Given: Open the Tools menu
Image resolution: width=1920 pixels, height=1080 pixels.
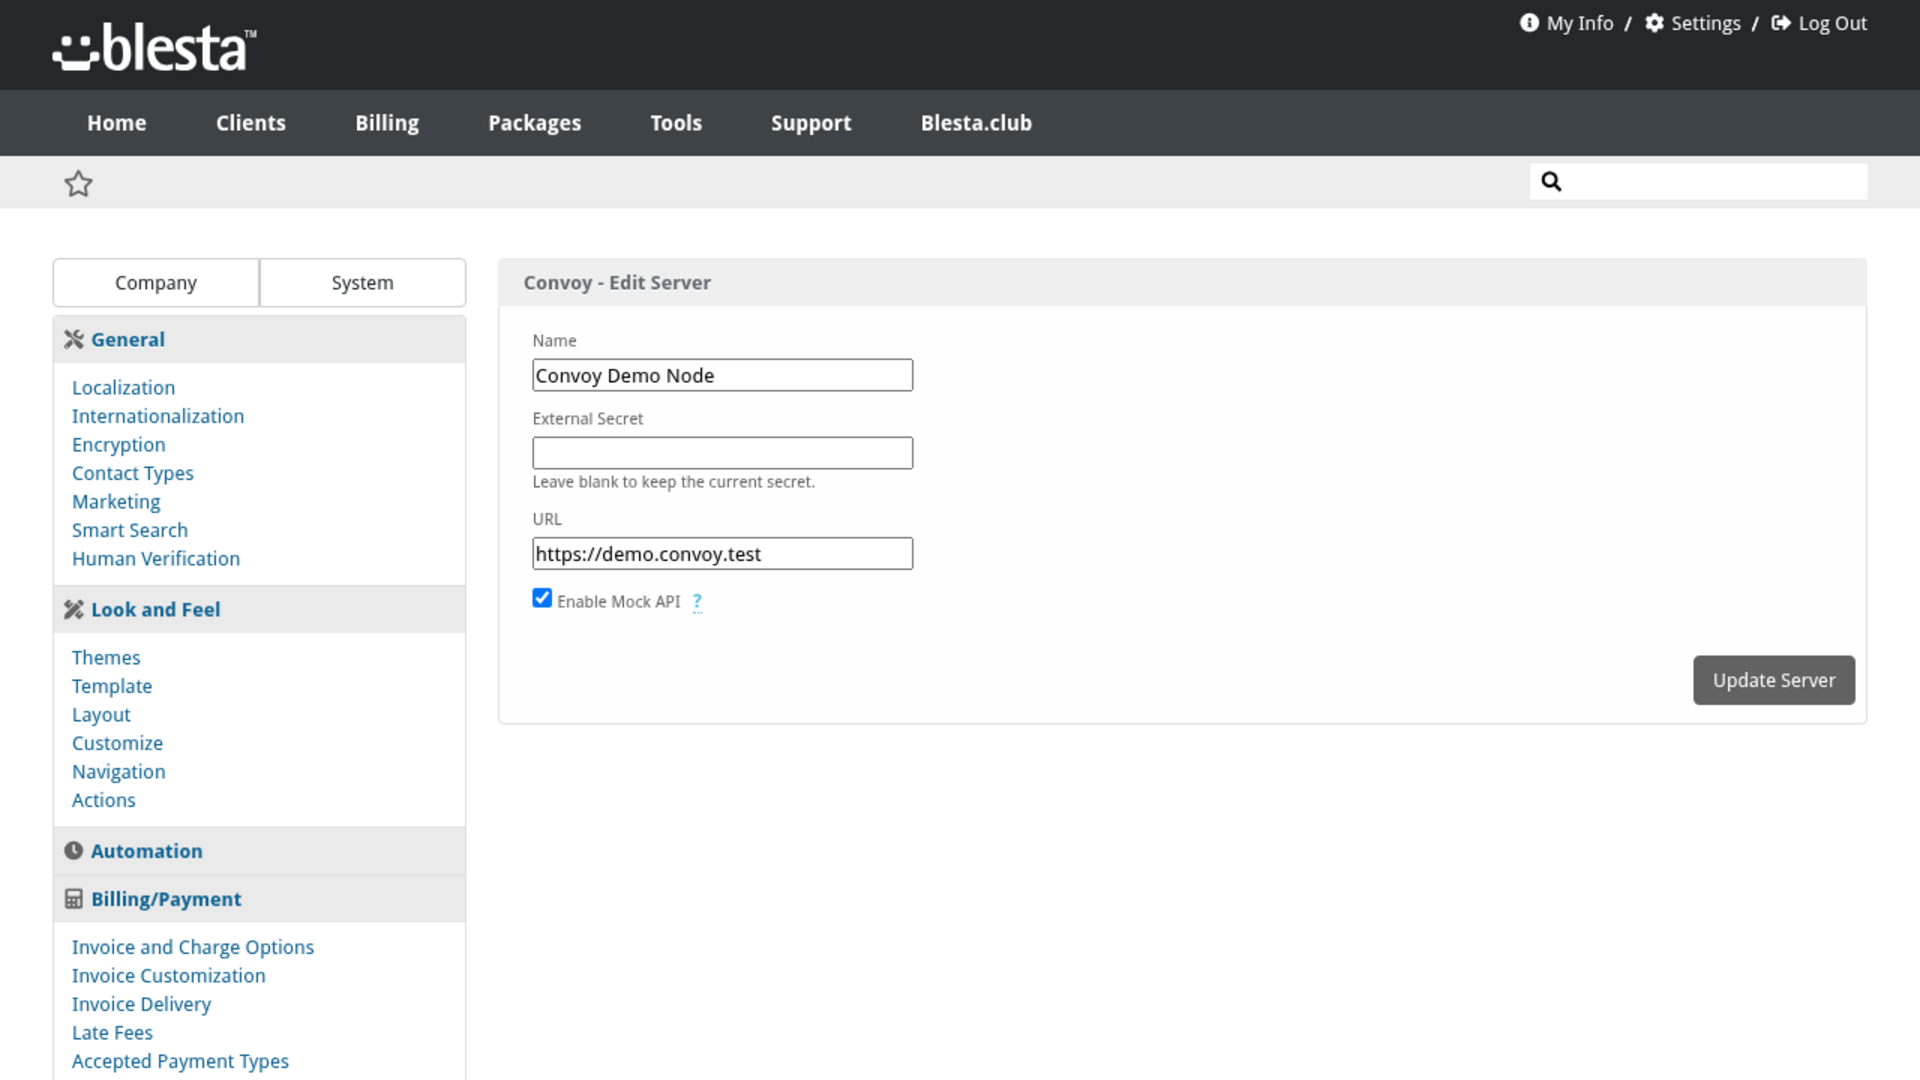Looking at the screenshot, I should click(676, 123).
